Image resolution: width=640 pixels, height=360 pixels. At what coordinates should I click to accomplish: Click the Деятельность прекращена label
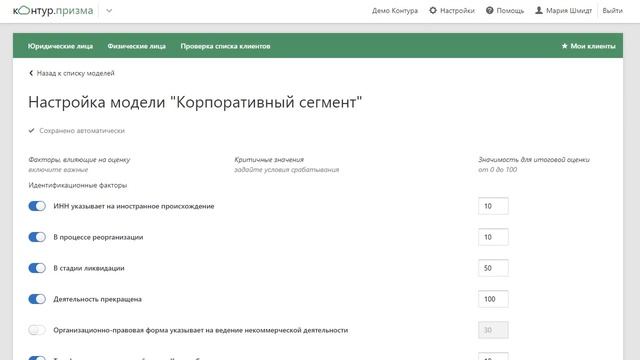pyautogui.click(x=97, y=299)
